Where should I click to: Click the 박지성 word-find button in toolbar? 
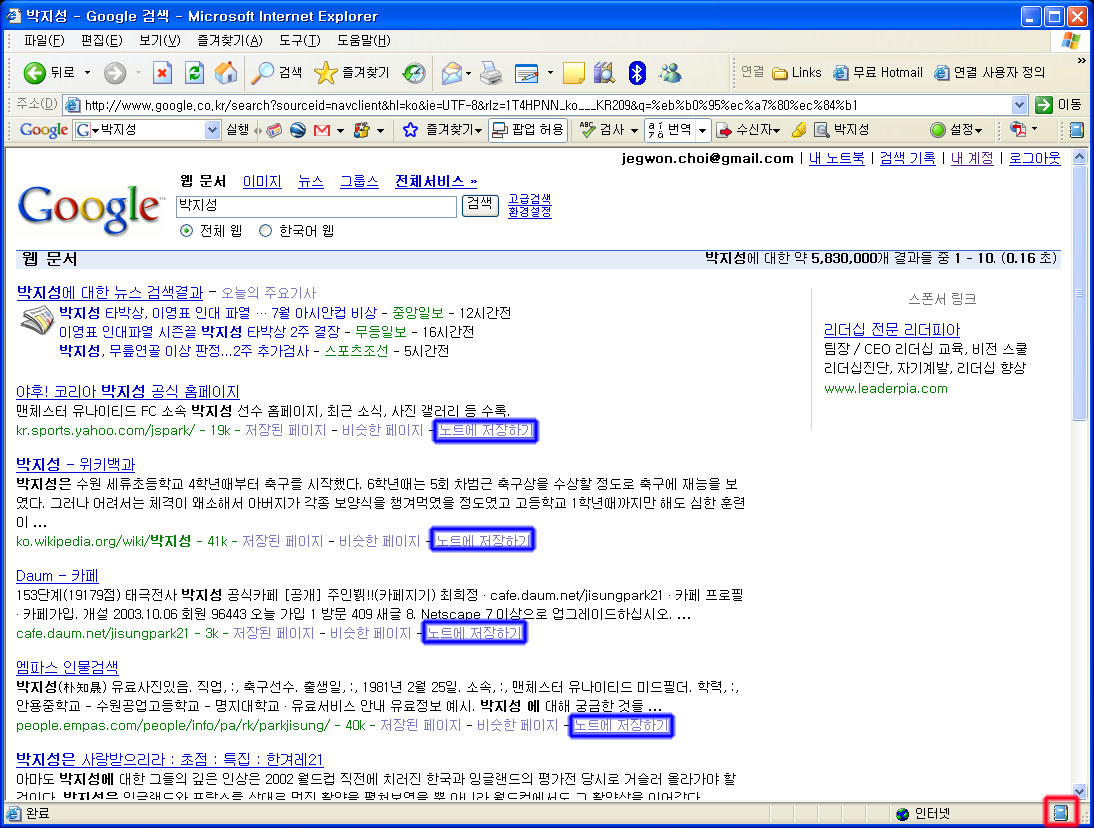tap(841, 129)
